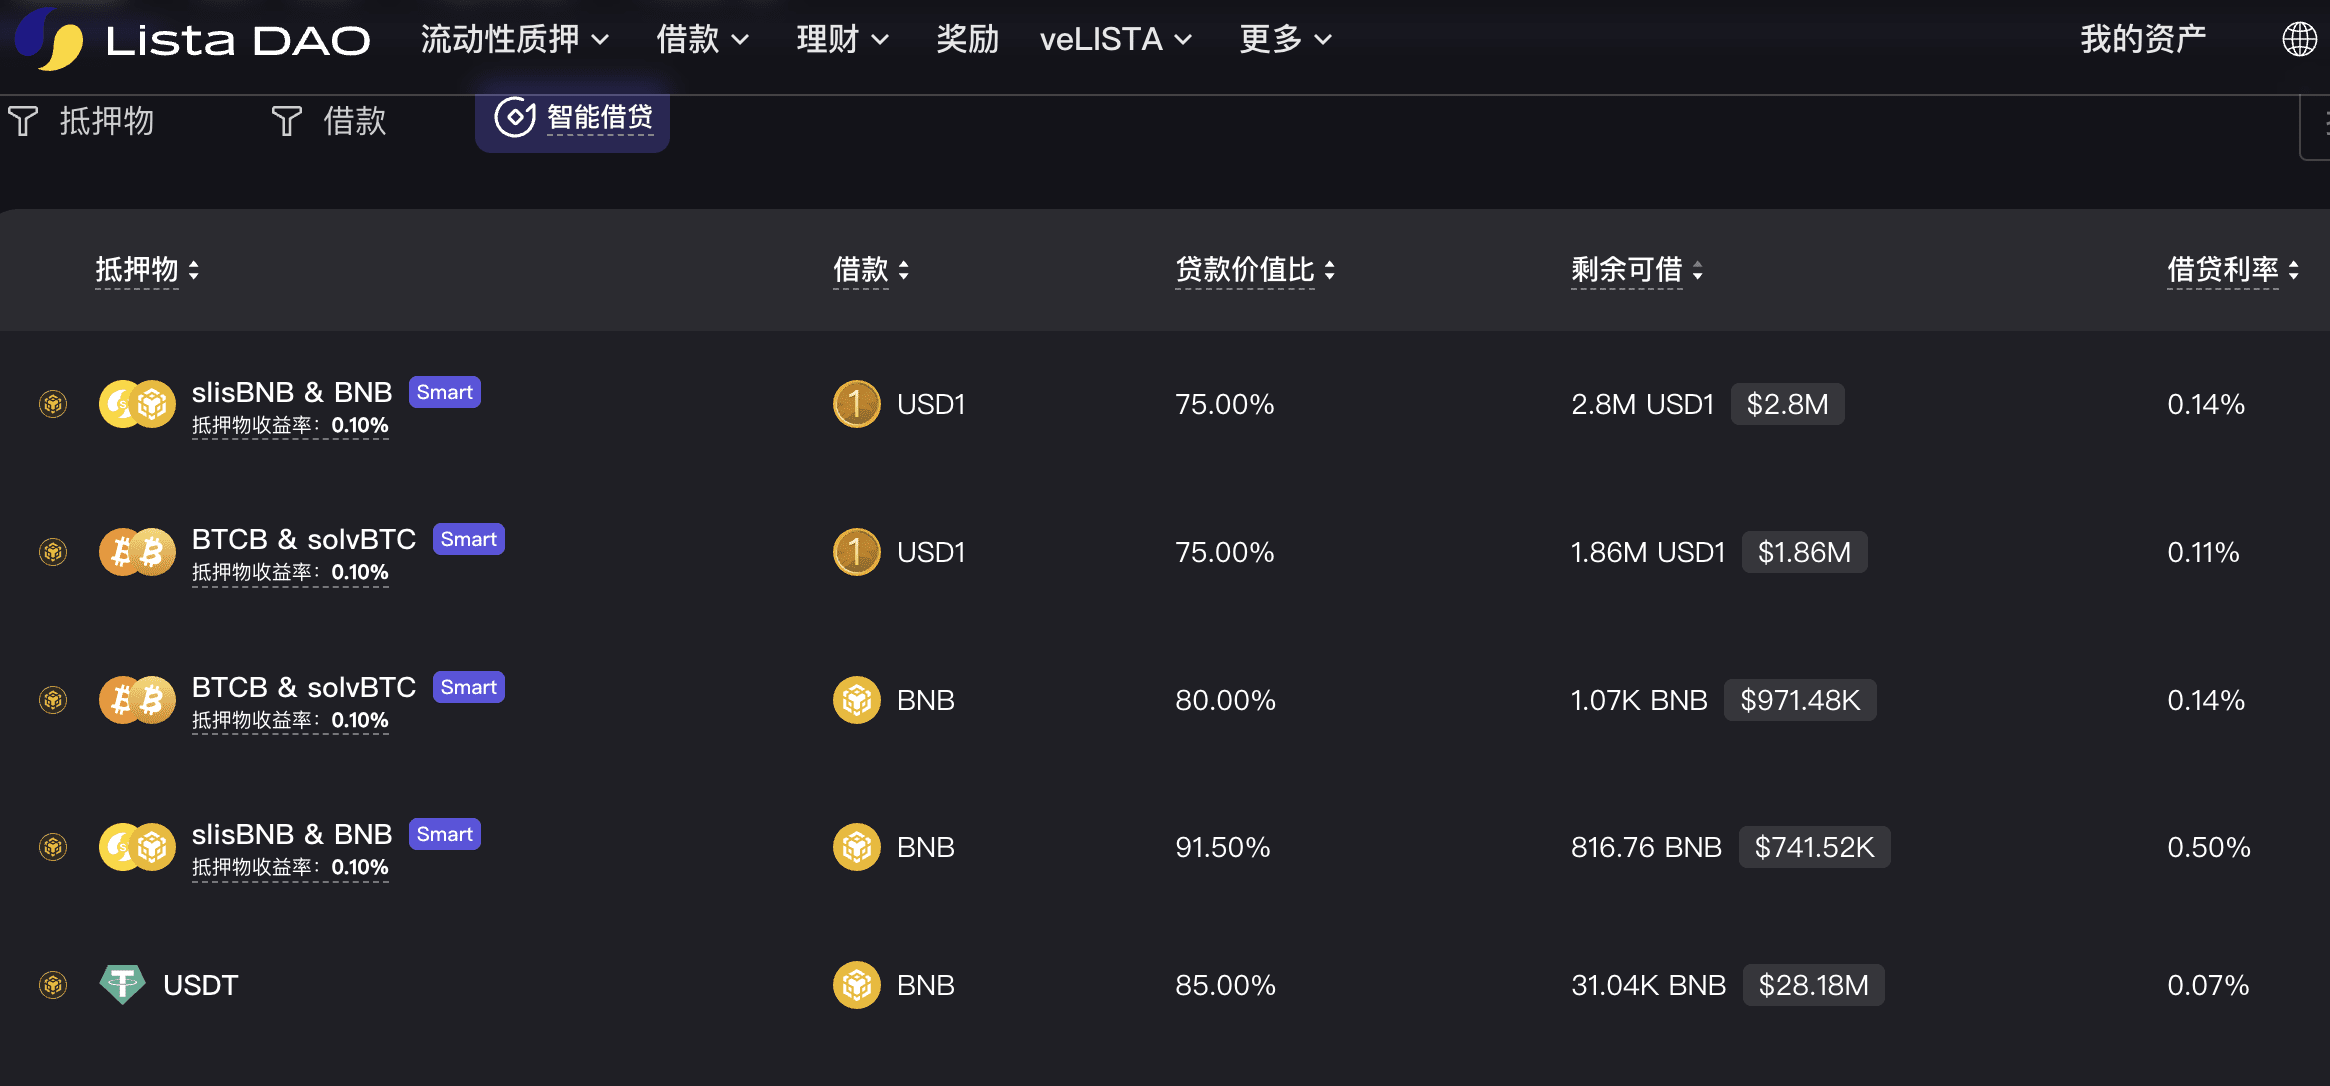Sort table by 贷款价值比 column
The width and height of the screenshot is (2330, 1086).
(x=1254, y=270)
